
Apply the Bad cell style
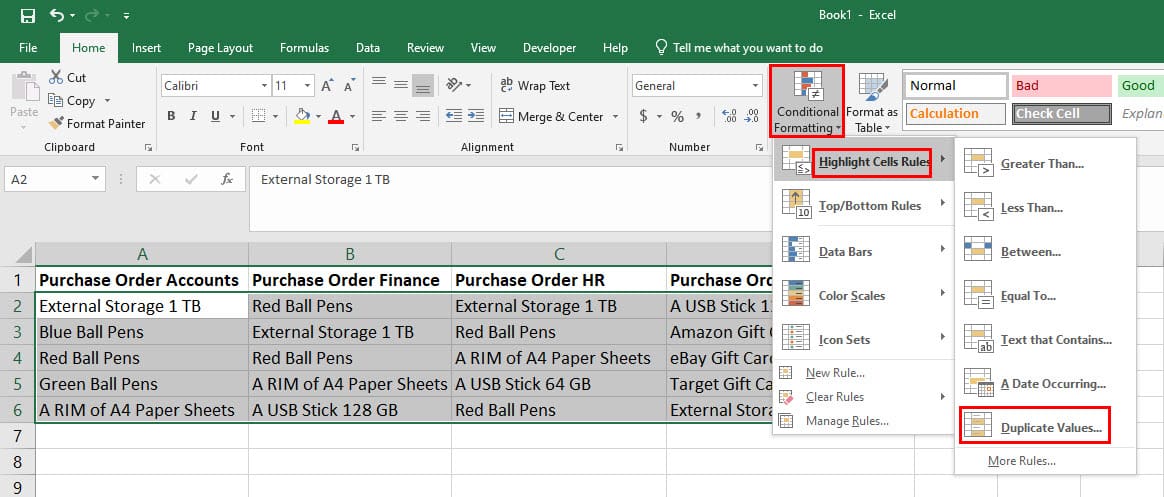pos(1061,85)
